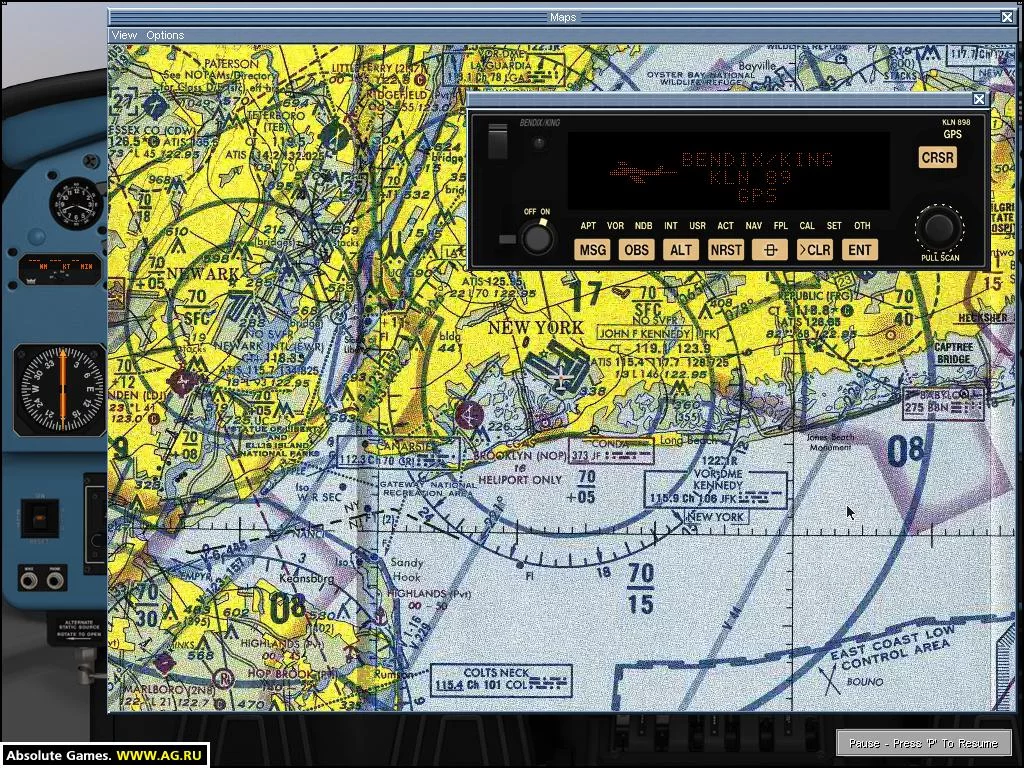
Task: Open the View menu
Action: point(124,35)
